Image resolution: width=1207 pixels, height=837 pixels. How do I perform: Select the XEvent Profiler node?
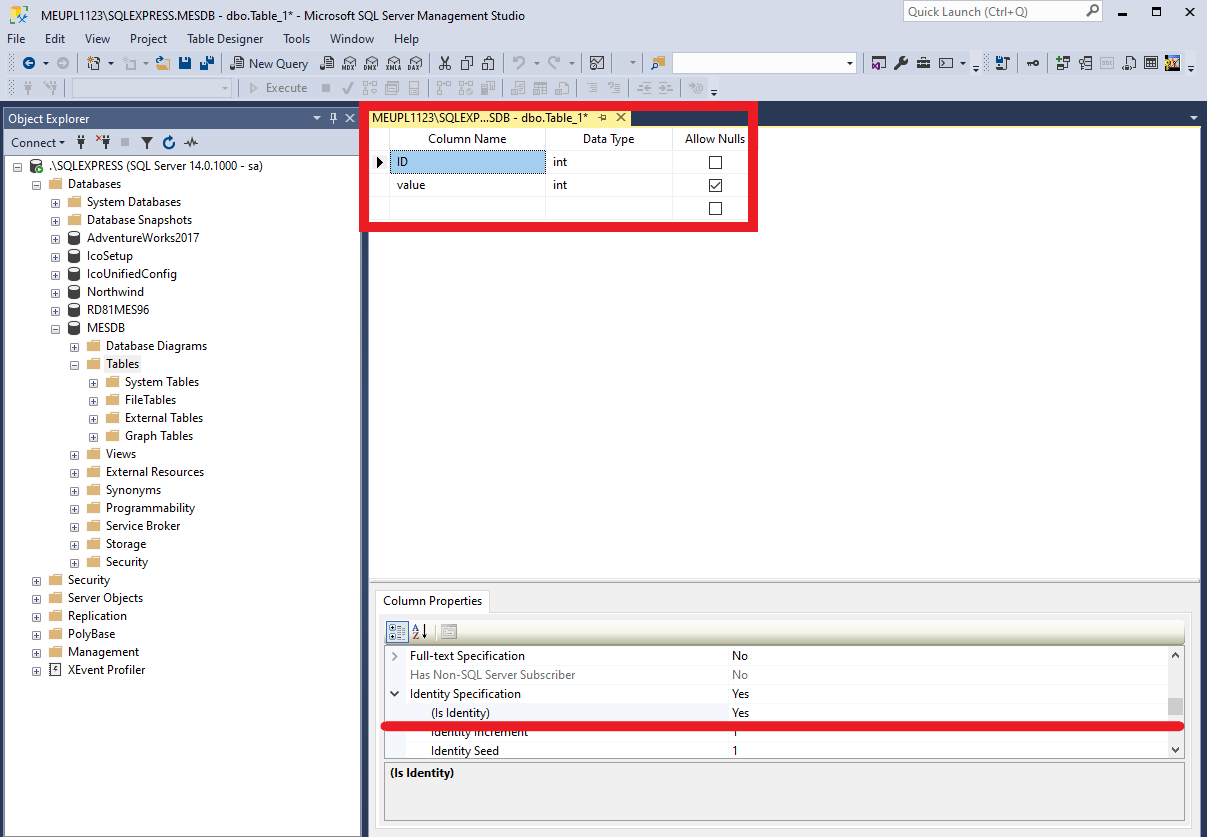[x=106, y=670]
